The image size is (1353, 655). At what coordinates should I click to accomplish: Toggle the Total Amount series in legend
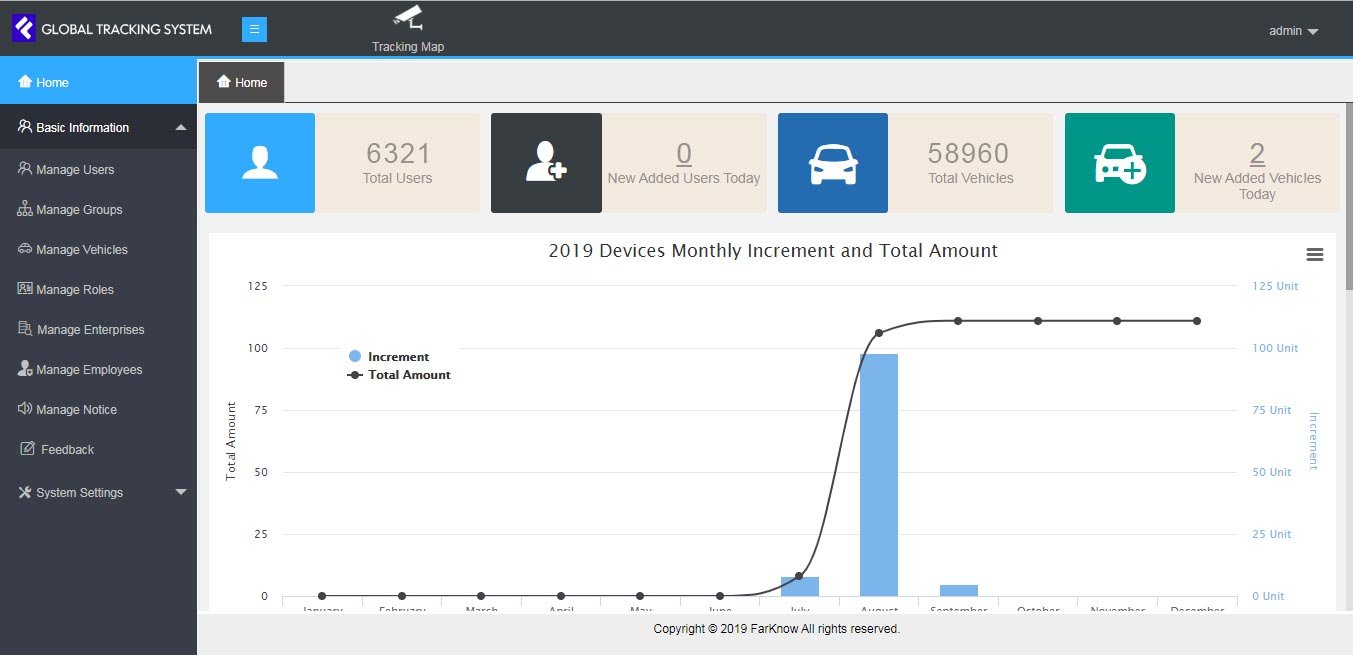[x=408, y=375]
